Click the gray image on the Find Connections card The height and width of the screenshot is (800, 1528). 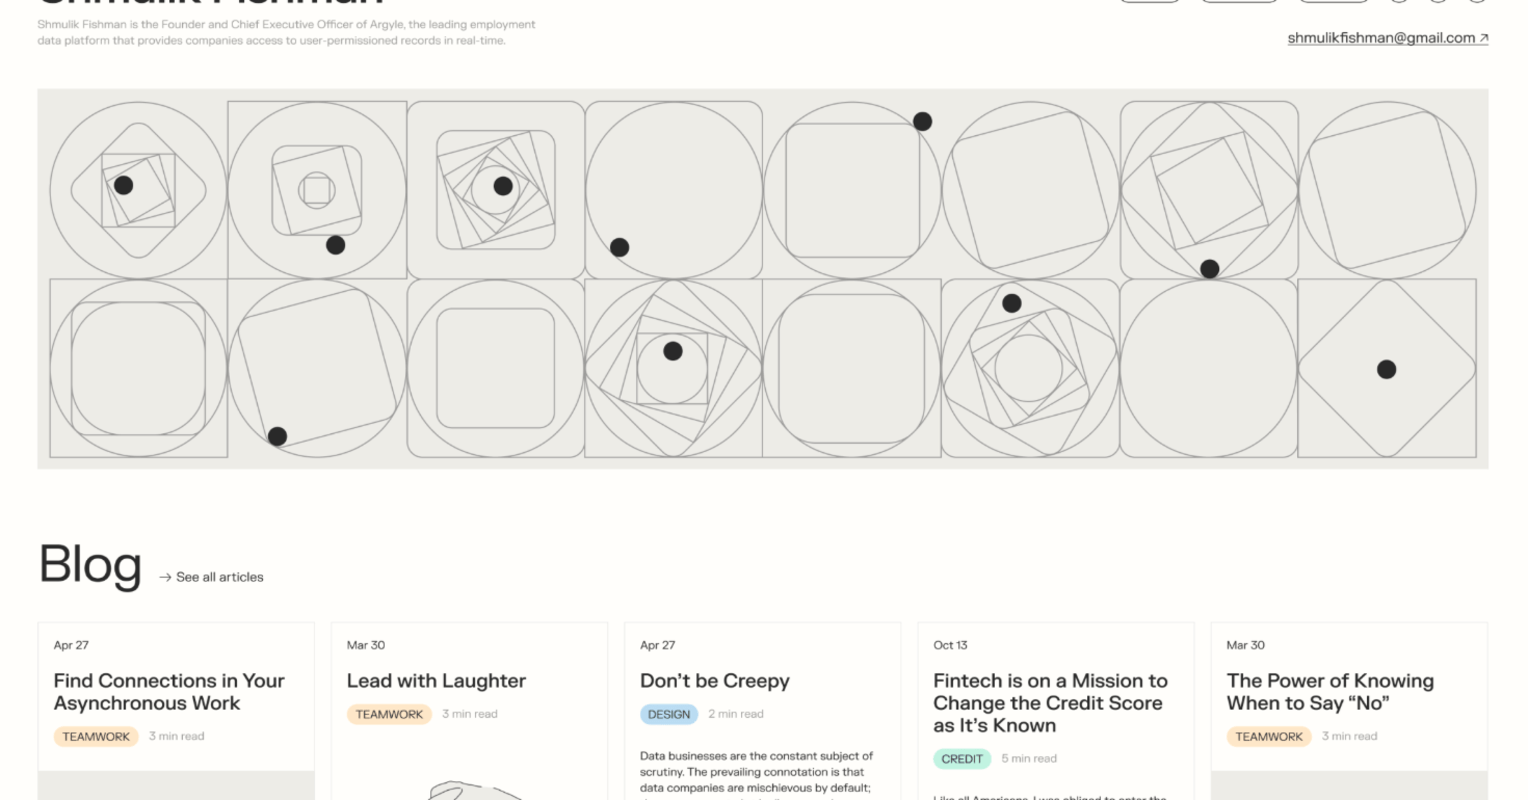pos(176,786)
